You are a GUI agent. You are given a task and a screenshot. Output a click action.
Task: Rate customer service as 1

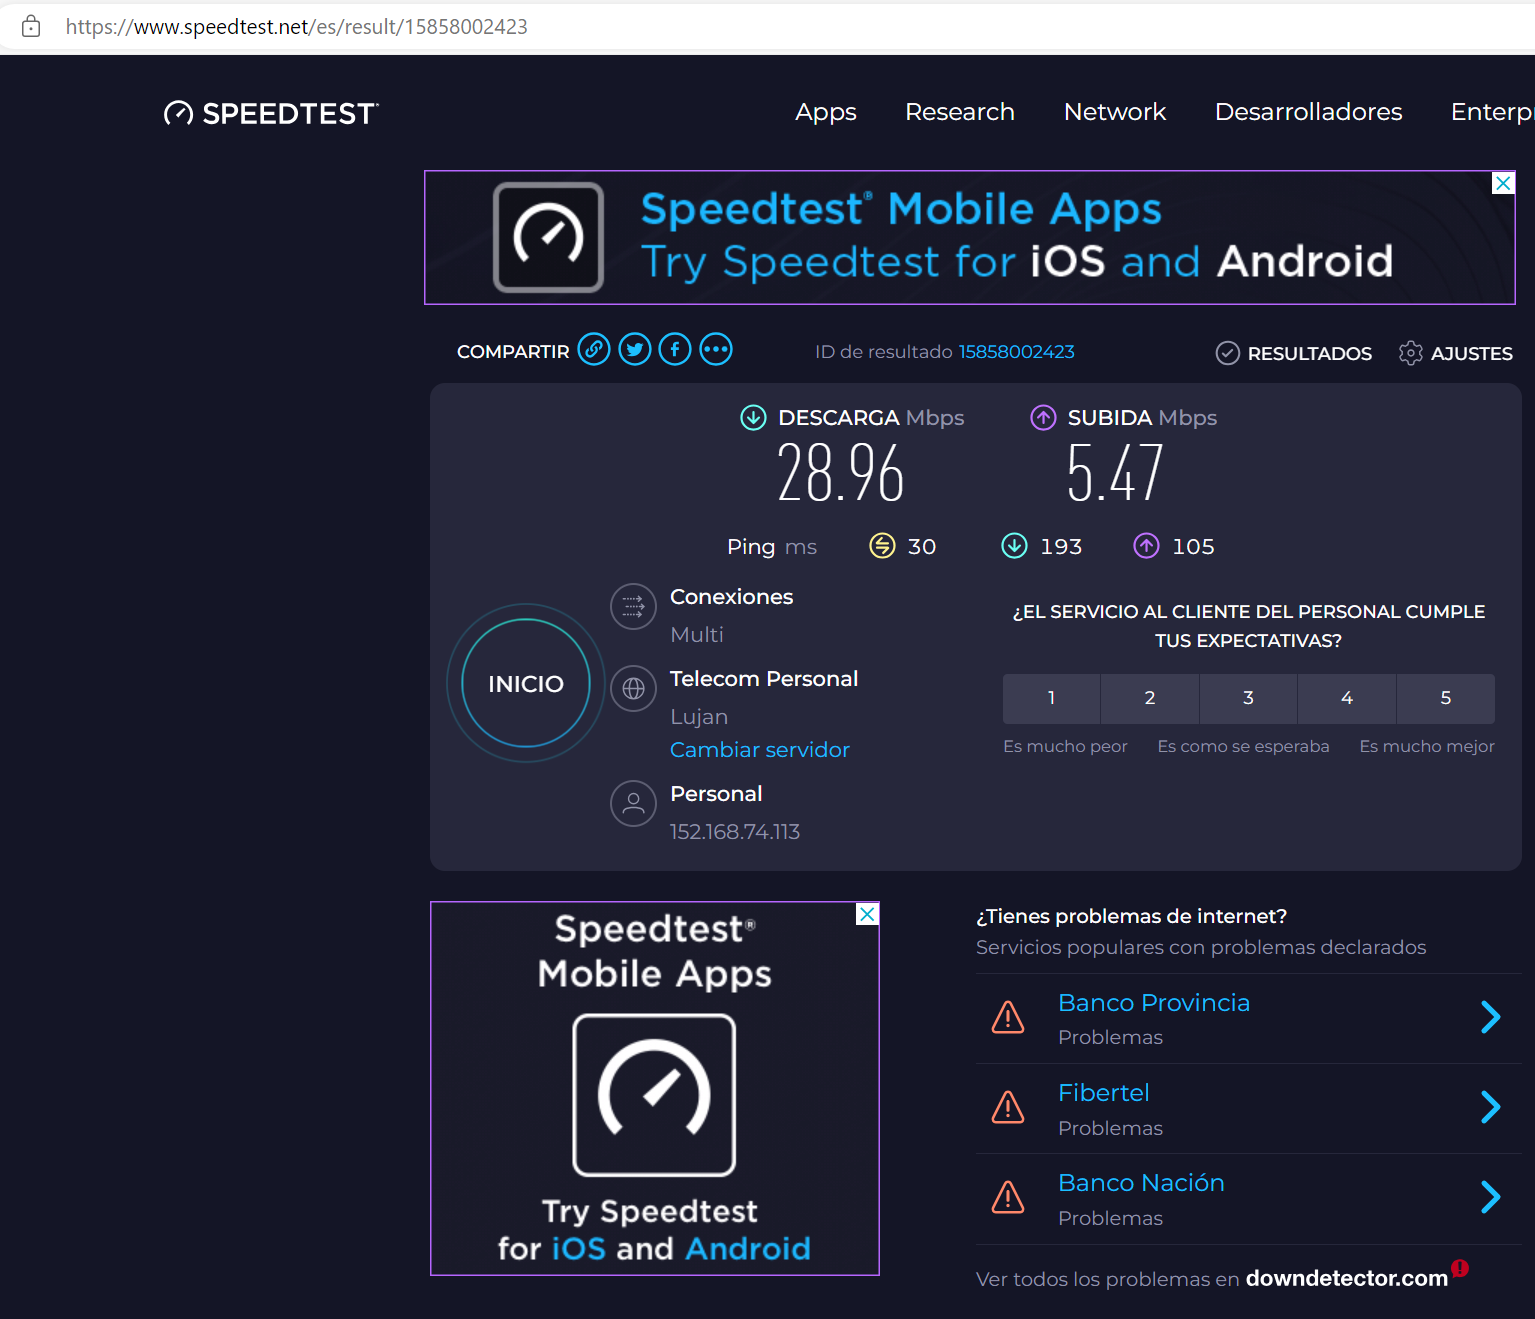(1051, 698)
